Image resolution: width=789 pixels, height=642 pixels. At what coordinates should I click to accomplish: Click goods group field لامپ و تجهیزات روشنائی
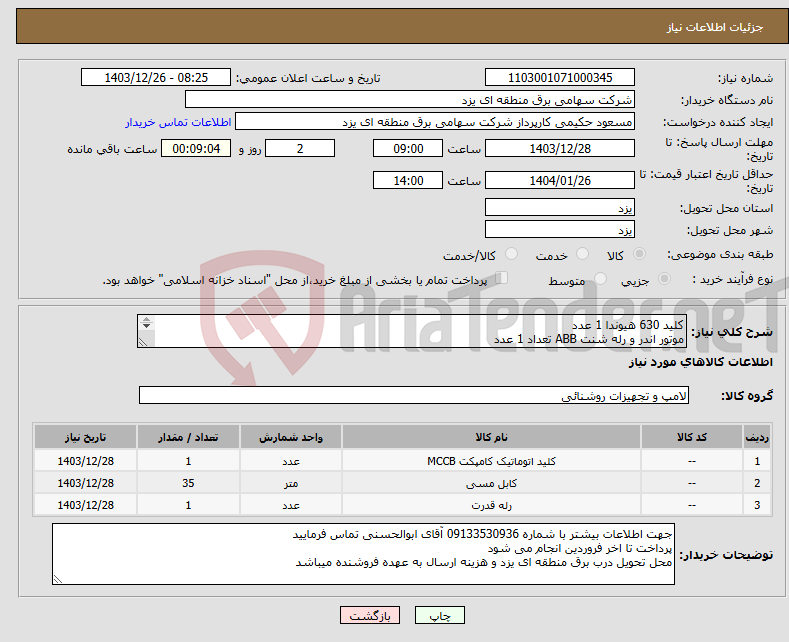pos(414,395)
